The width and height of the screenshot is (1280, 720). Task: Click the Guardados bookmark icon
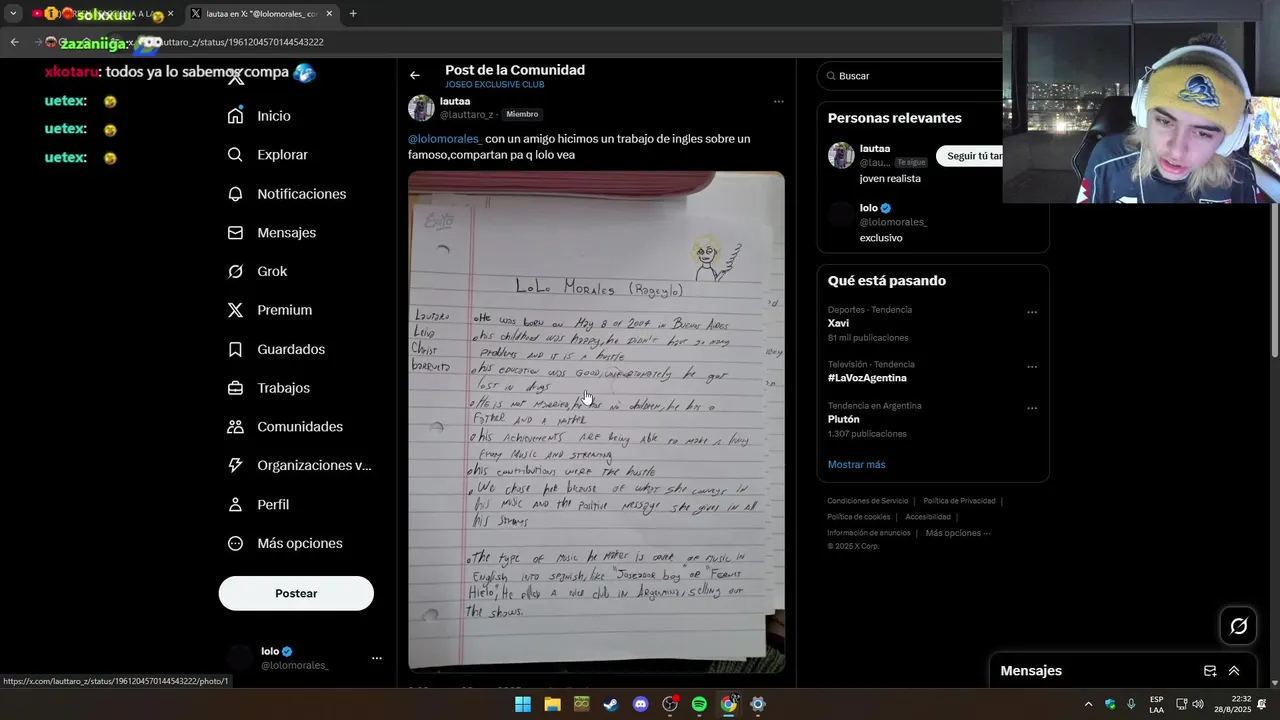[x=235, y=349]
